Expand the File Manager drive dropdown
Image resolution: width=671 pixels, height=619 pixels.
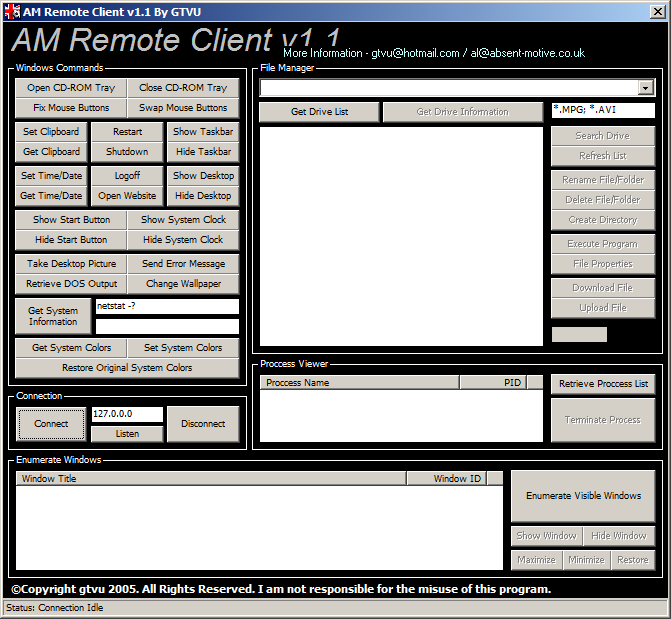[x=646, y=88]
